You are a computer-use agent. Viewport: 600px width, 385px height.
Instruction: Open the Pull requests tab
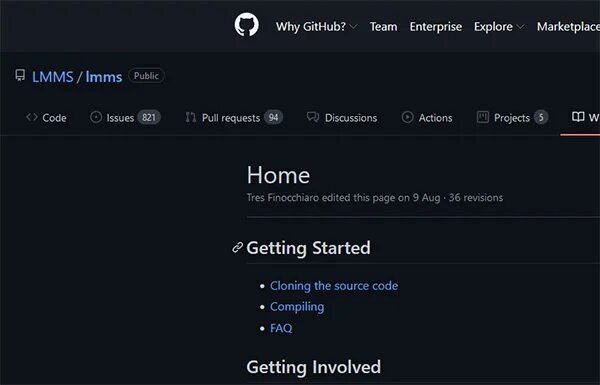(x=234, y=117)
